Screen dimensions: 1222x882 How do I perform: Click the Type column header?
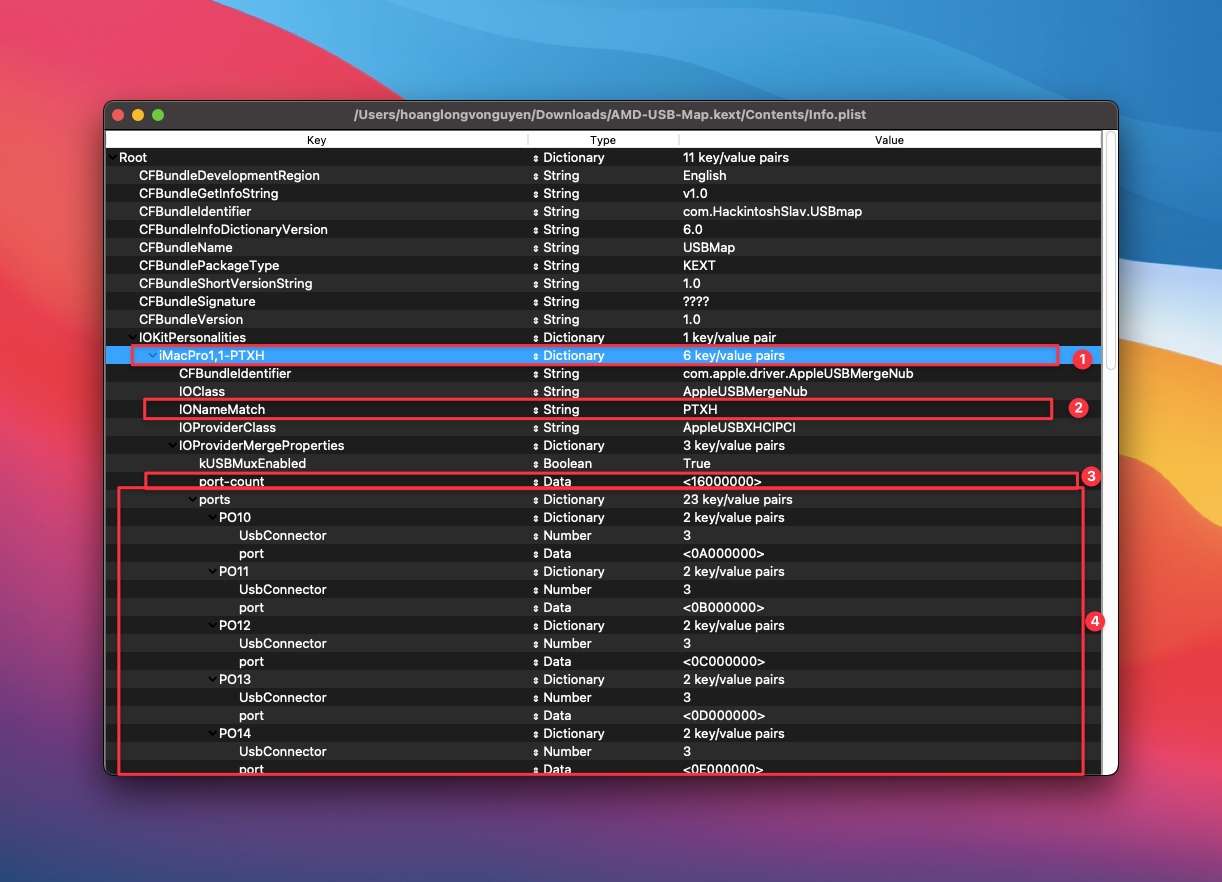click(603, 140)
